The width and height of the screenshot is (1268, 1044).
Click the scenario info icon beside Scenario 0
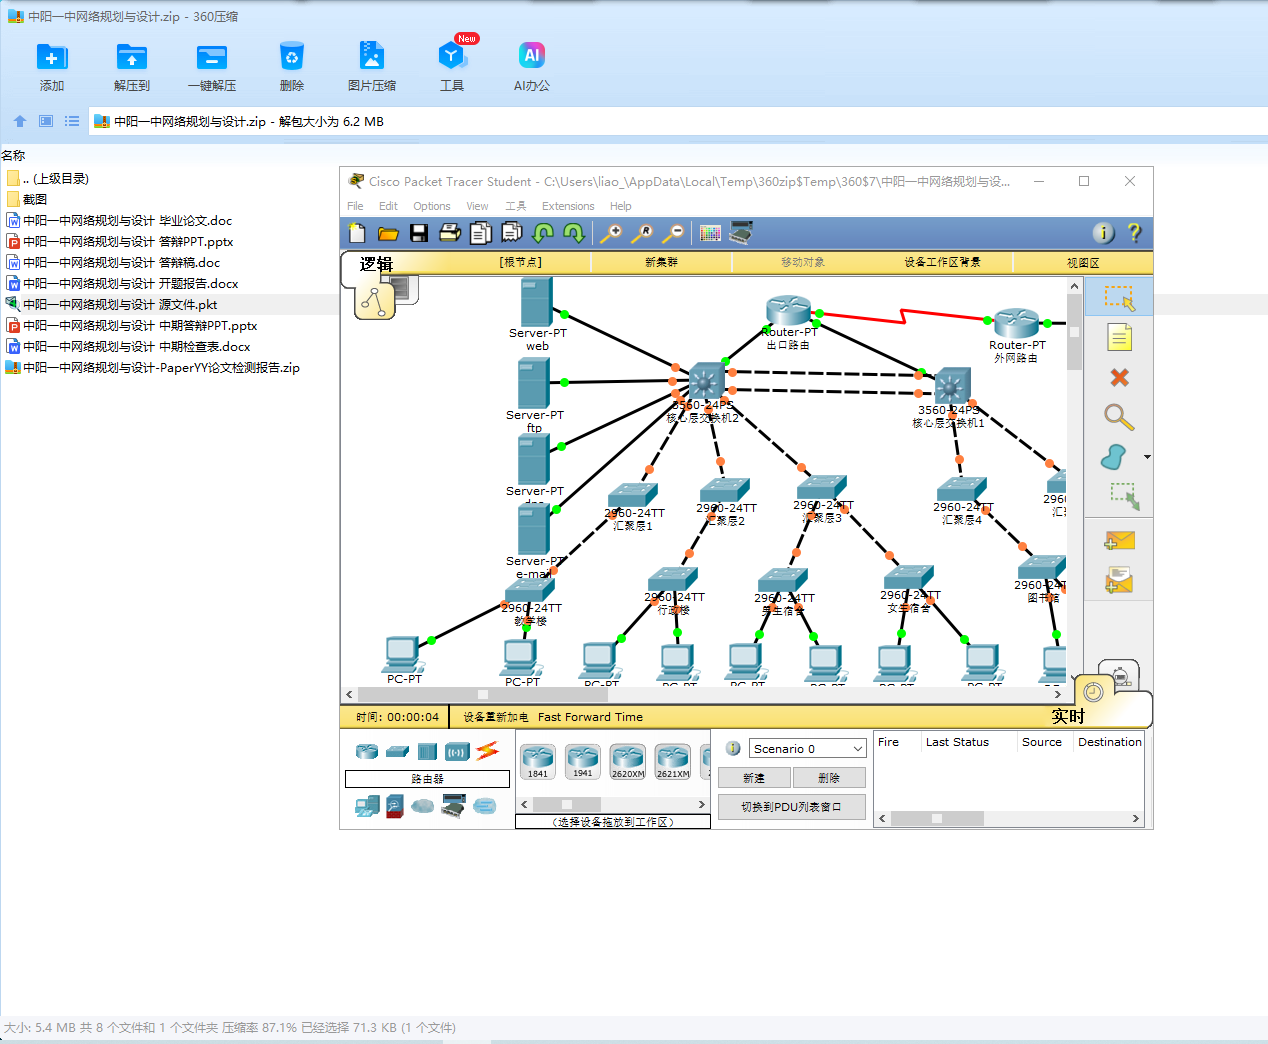pos(733,748)
